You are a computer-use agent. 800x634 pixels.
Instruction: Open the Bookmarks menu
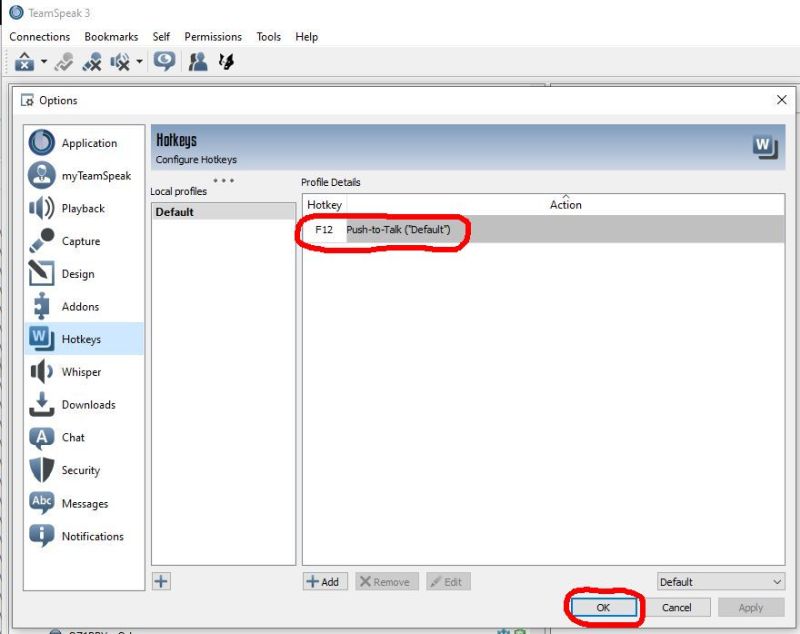[111, 37]
